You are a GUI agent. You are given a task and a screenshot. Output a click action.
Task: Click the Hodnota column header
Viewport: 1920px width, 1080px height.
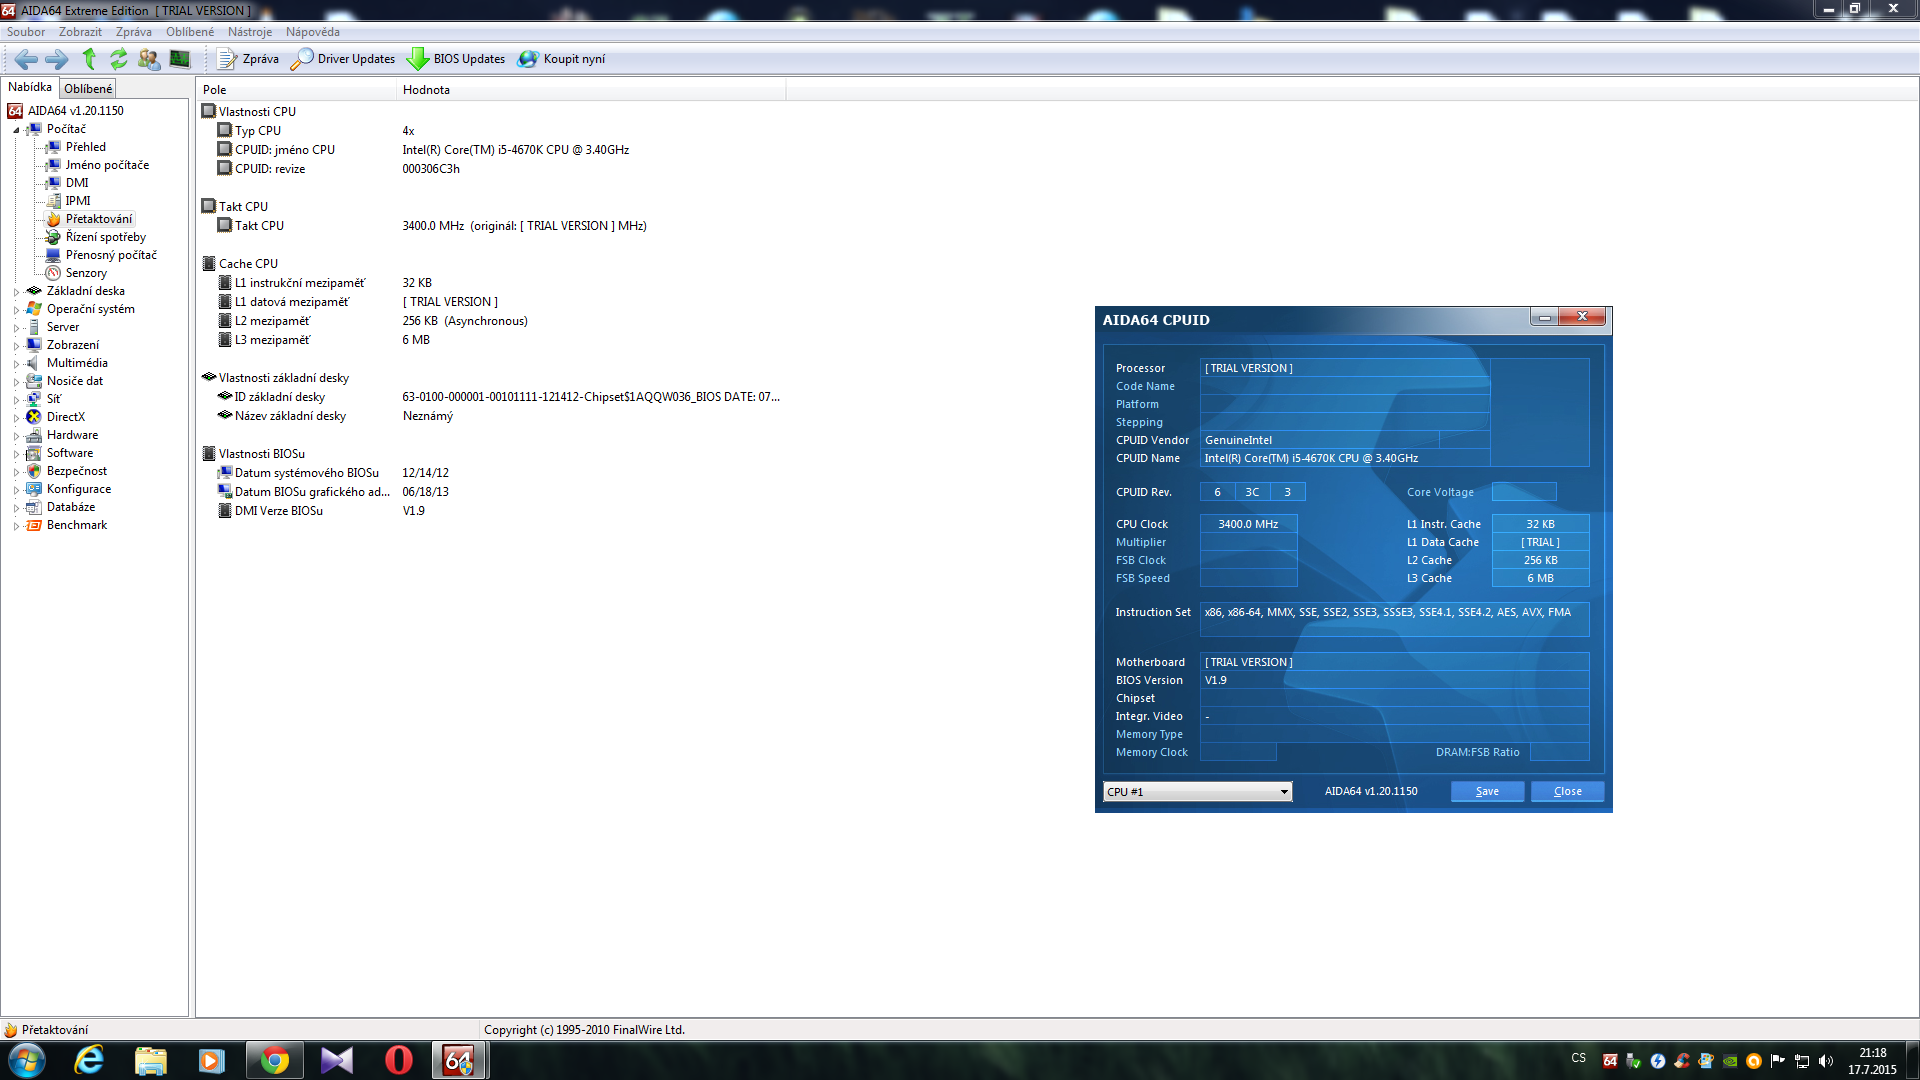[x=426, y=90]
